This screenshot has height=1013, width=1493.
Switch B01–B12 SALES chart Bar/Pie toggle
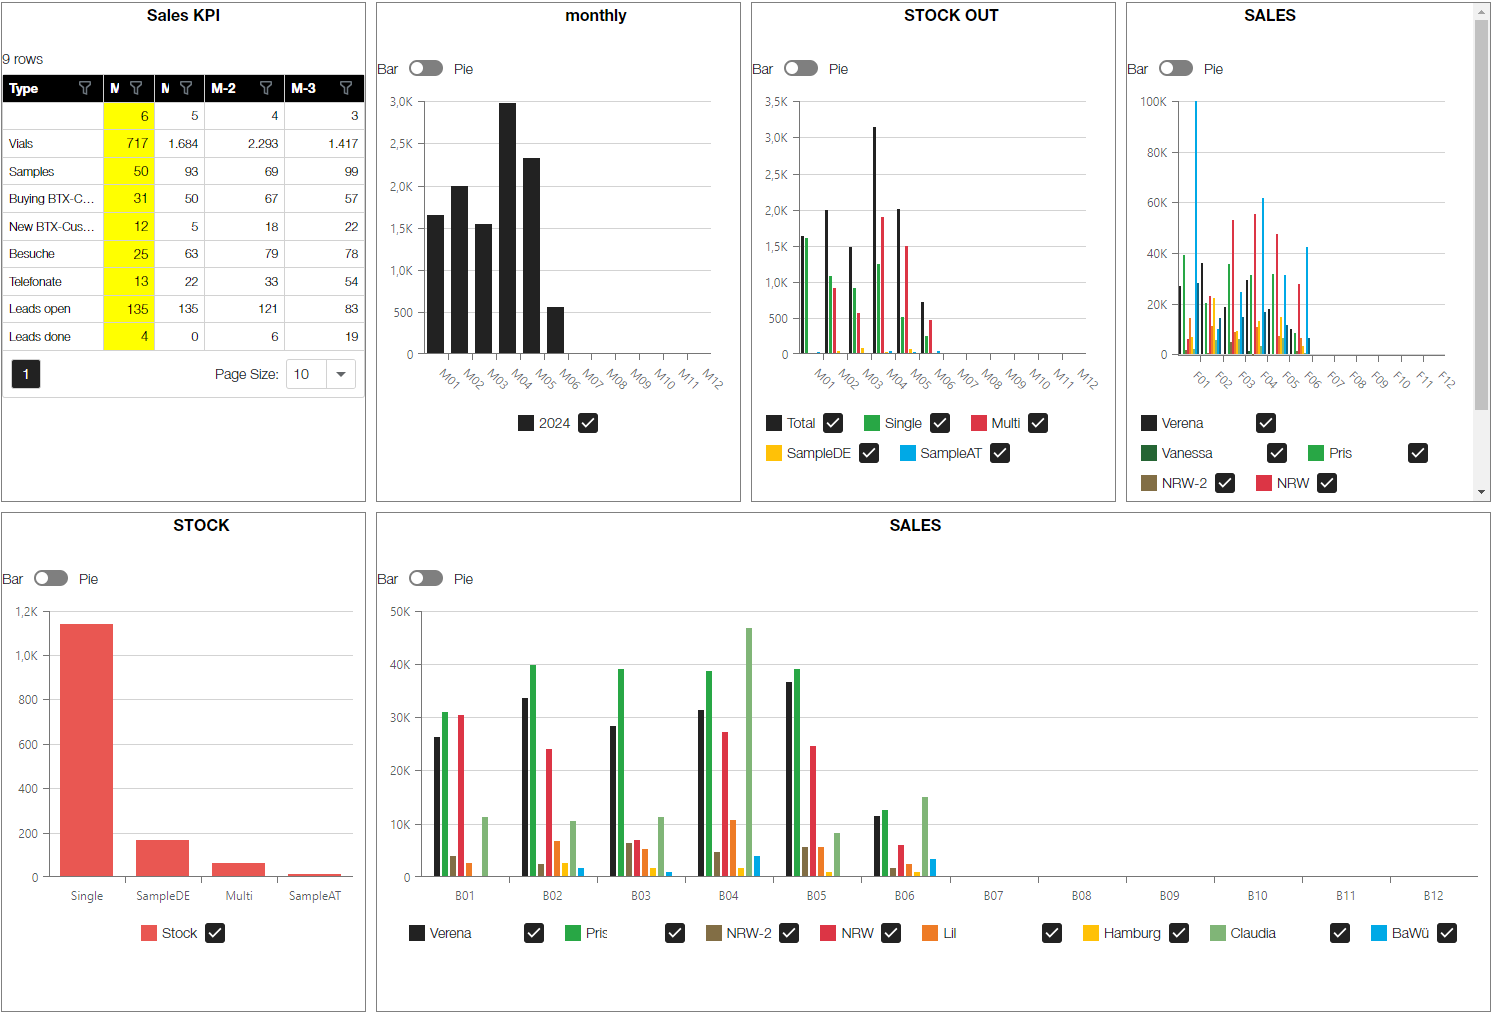click(x=426, y=578)
